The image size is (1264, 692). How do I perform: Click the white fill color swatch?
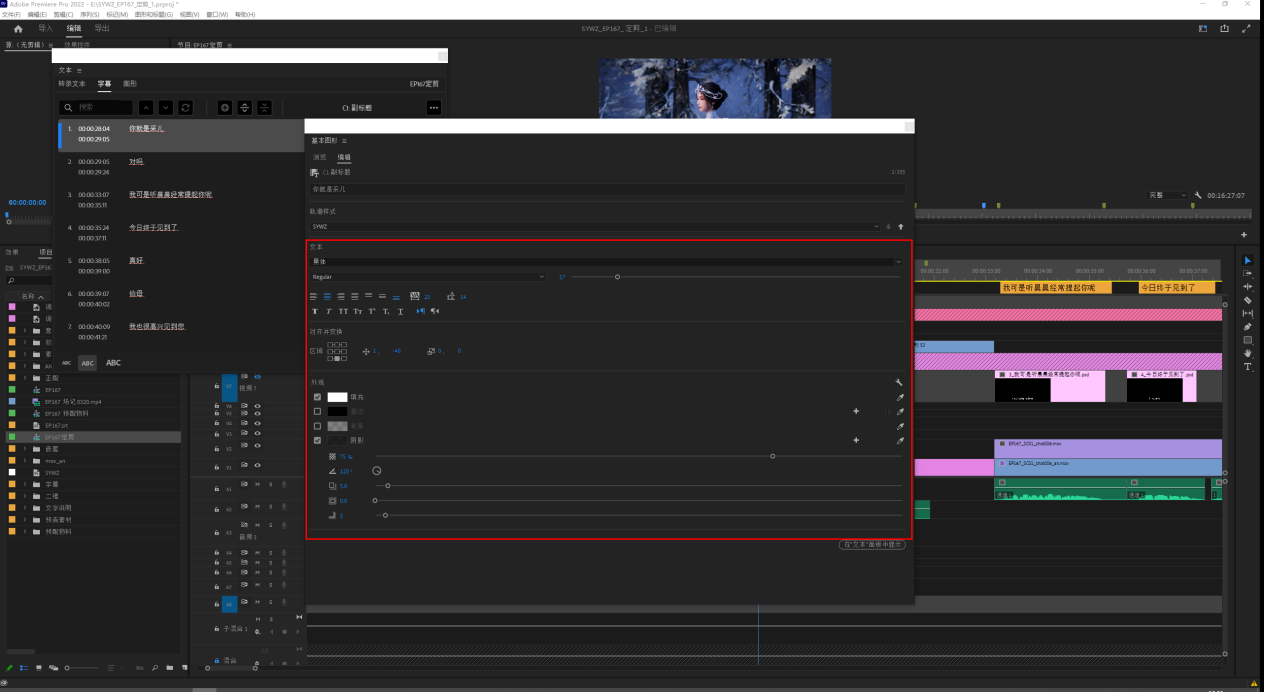337,397
